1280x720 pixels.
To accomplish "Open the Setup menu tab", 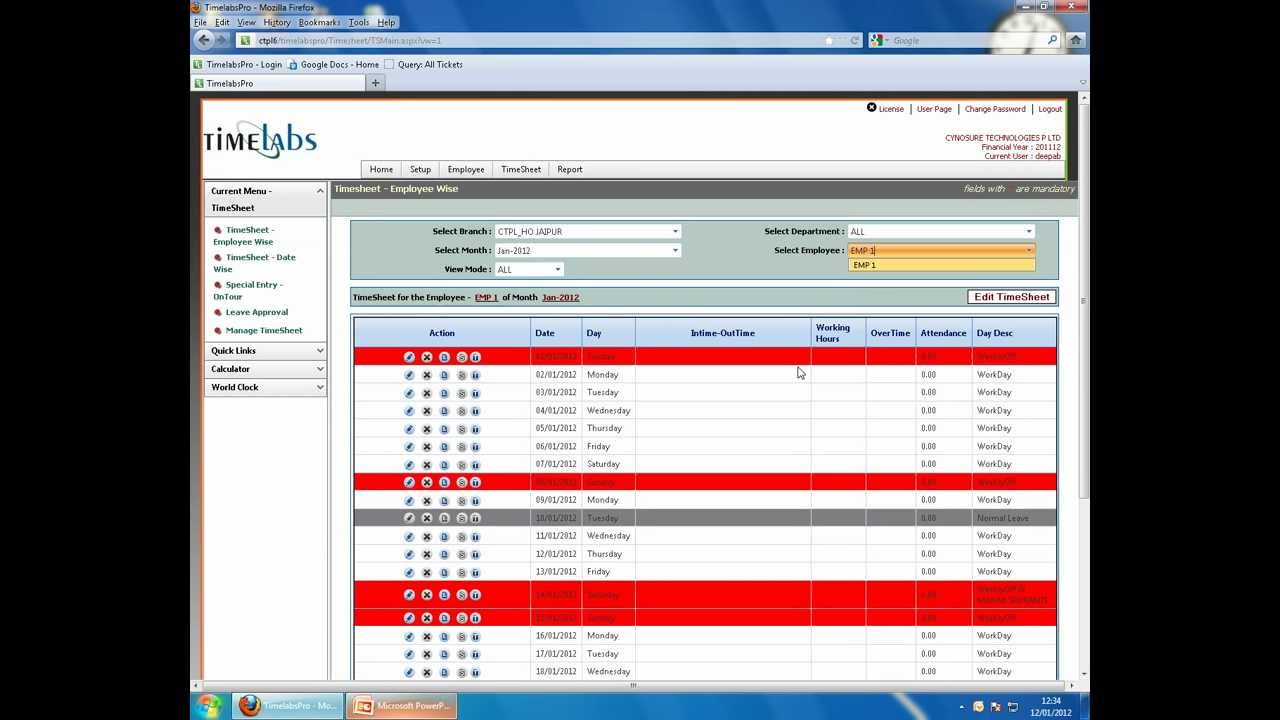I will click(x=420, y=170).
